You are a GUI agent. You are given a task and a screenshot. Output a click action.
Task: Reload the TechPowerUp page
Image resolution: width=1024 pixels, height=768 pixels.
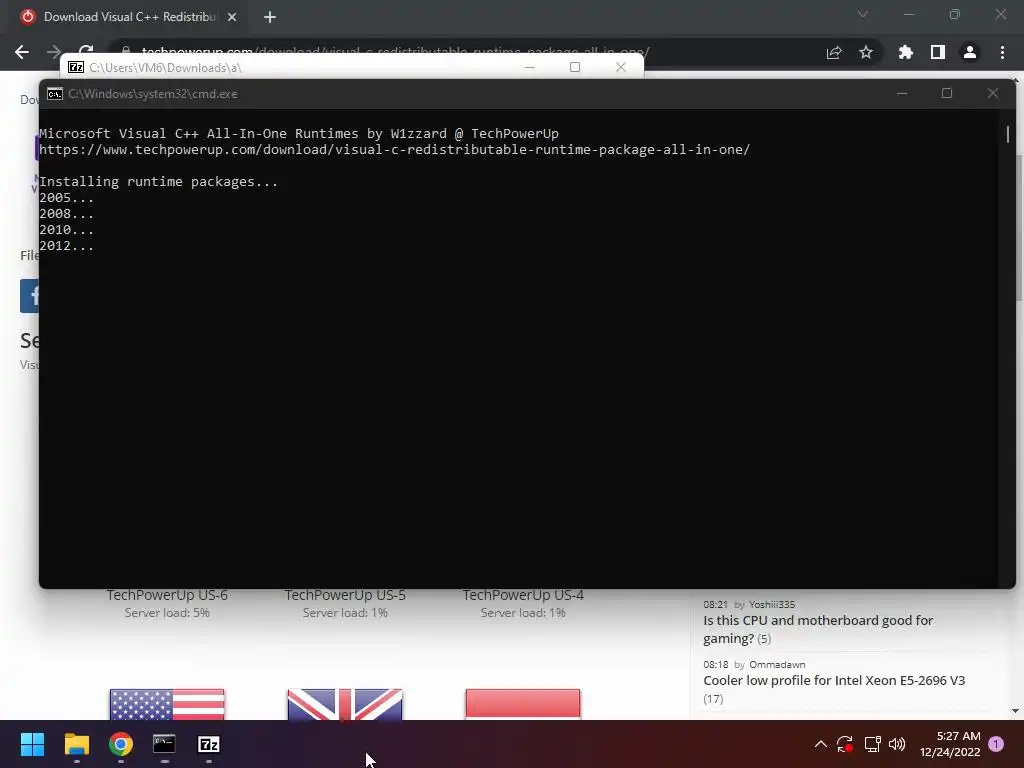point(86,50)
